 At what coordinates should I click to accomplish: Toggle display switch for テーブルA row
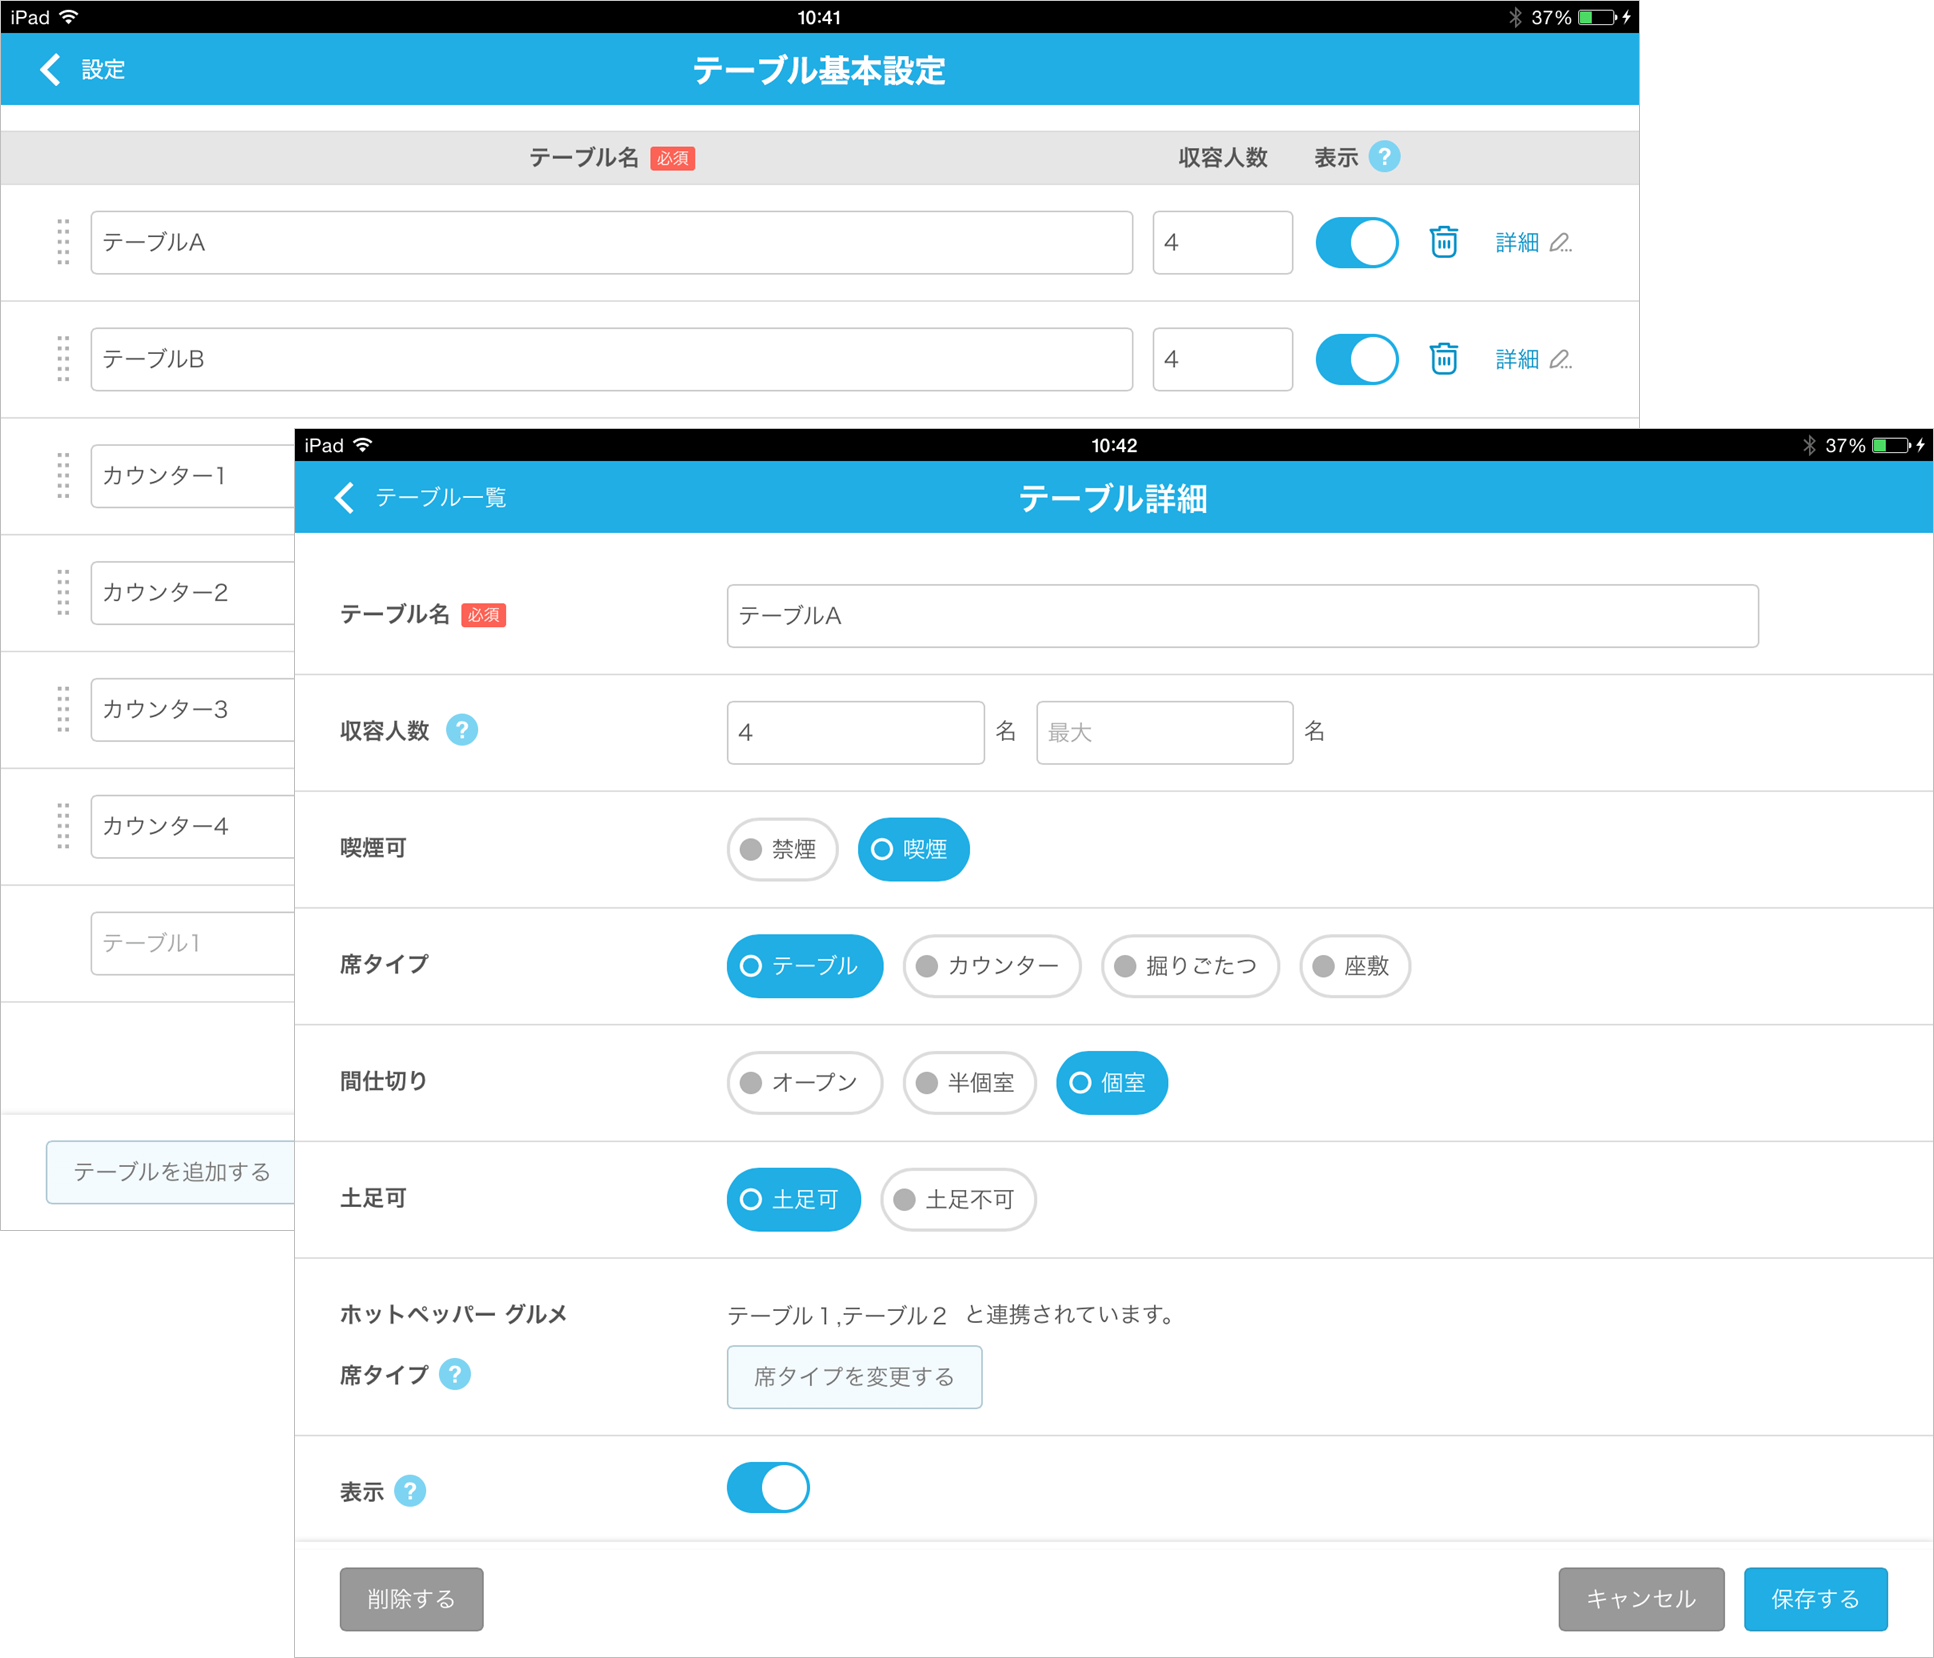point(1356,242)
